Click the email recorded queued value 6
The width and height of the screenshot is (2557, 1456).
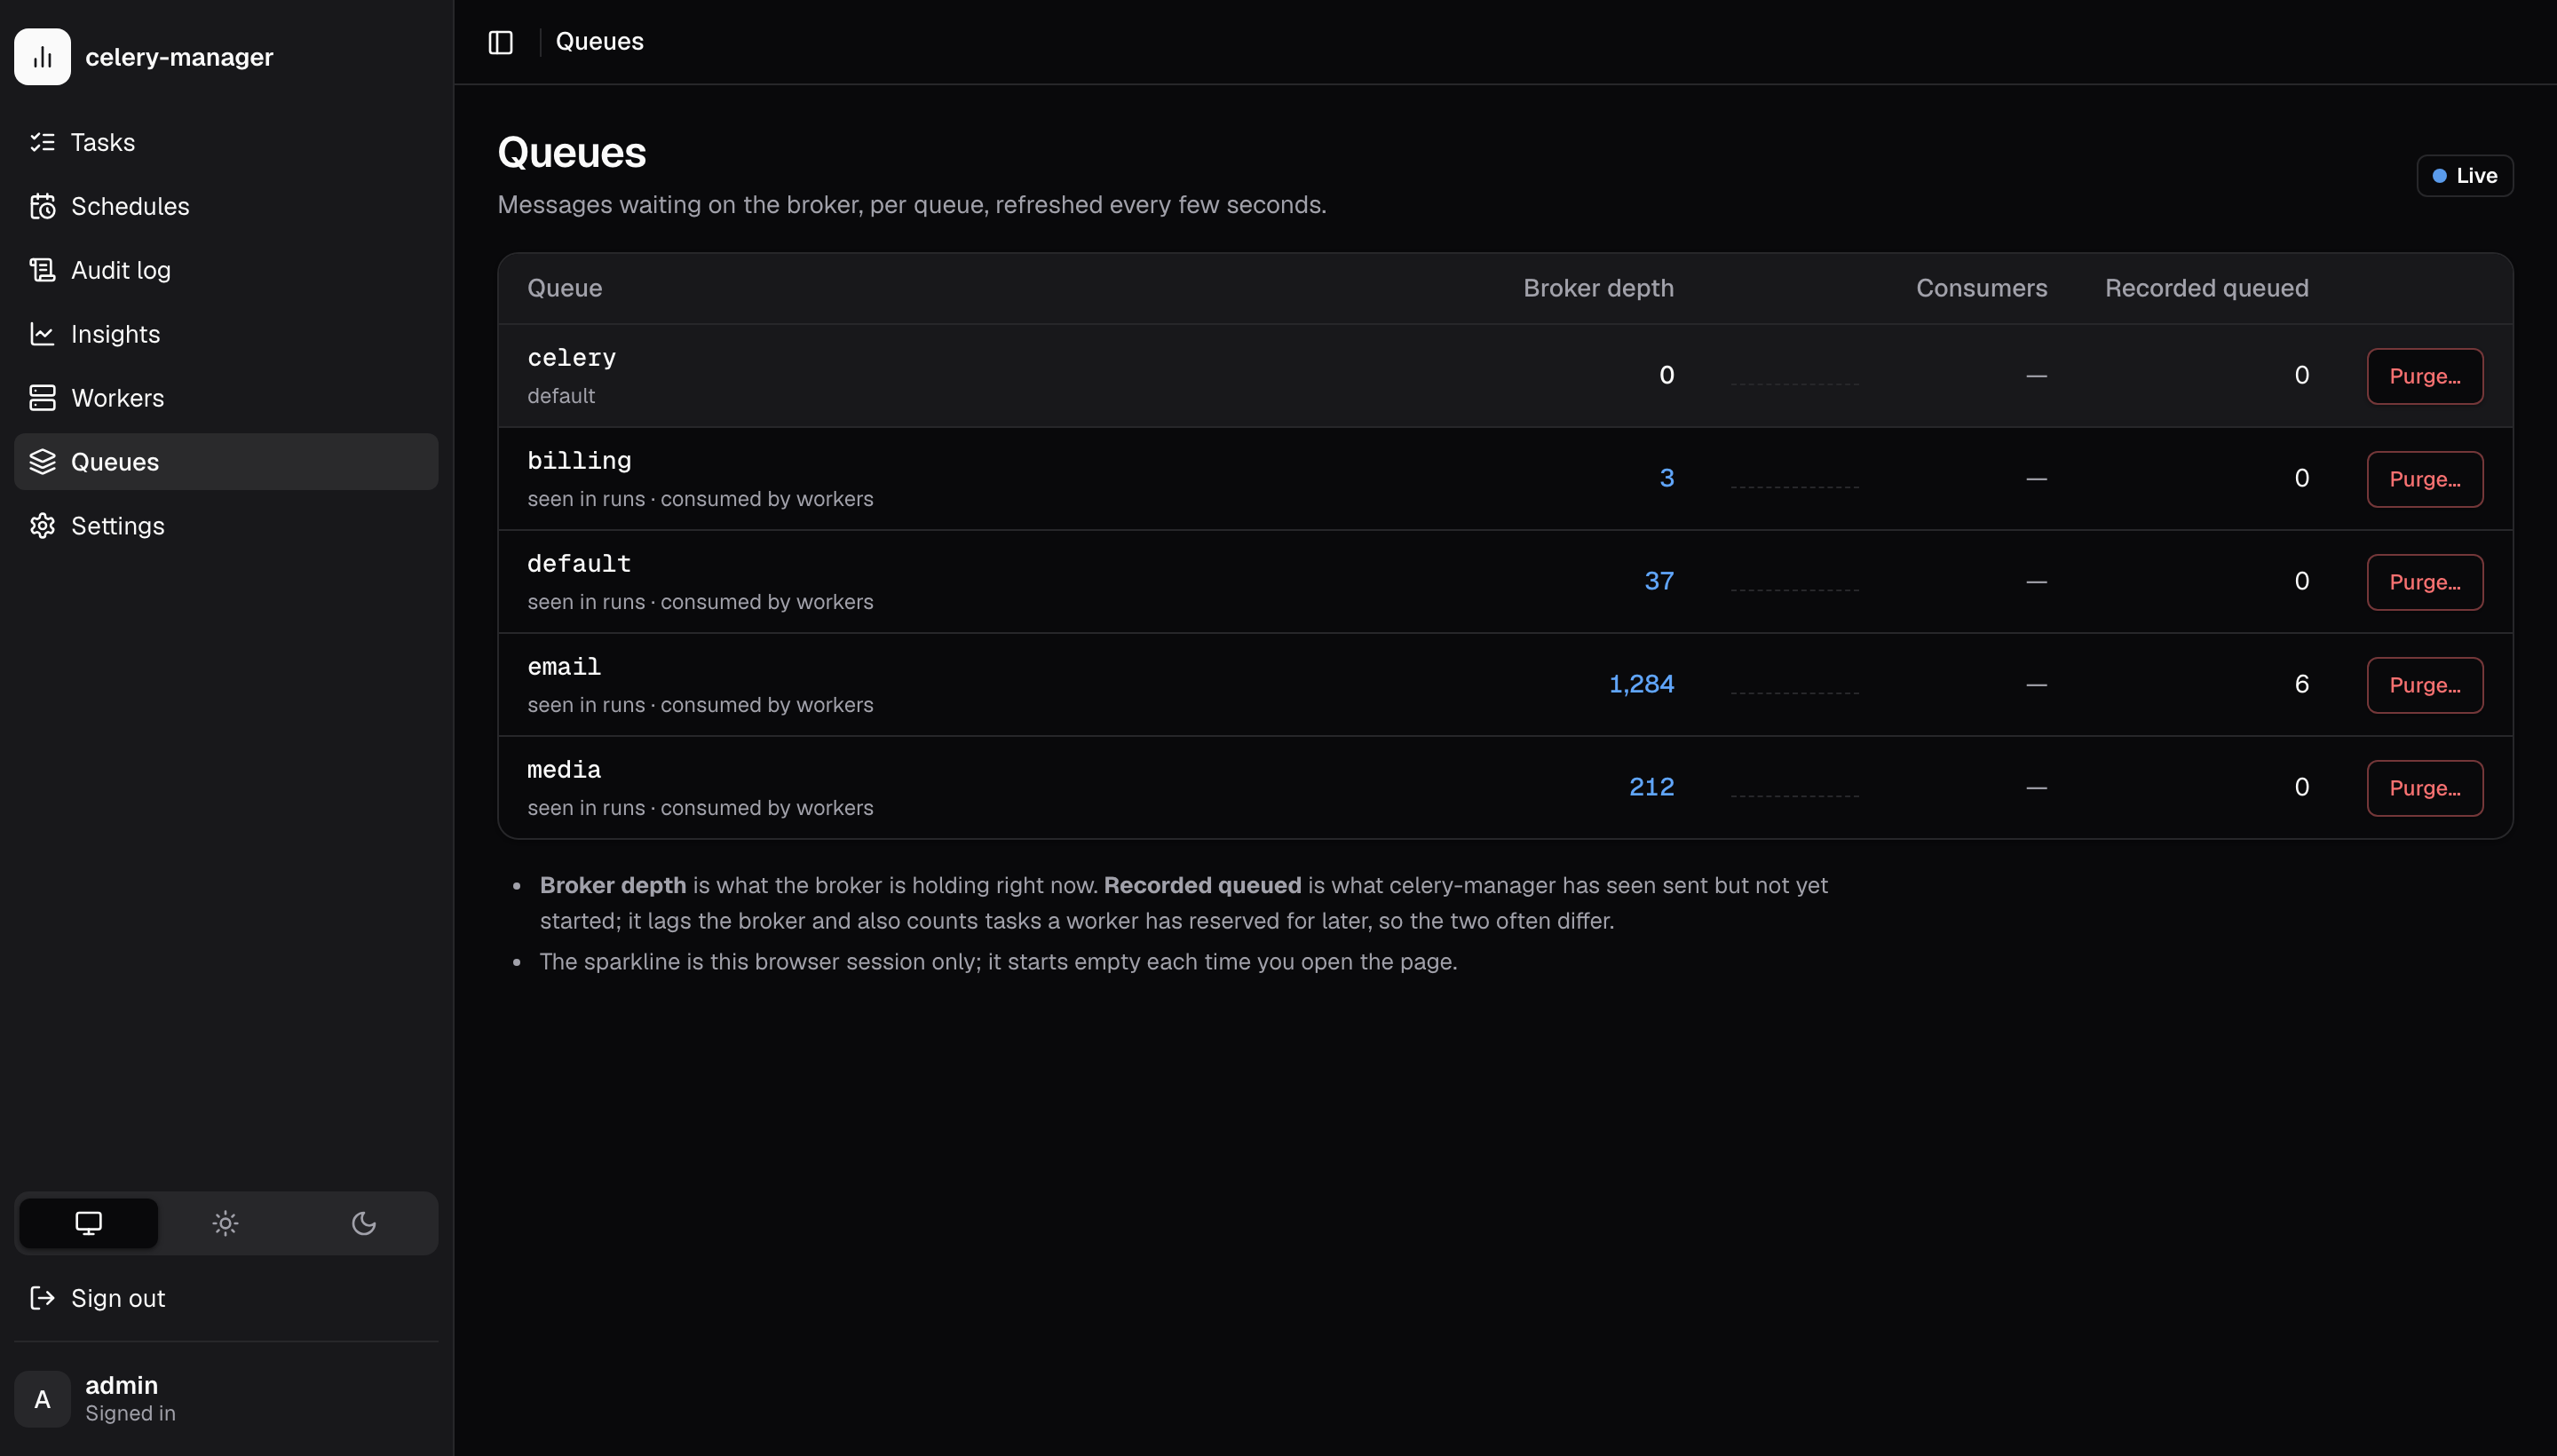[x=2301, y=684]
